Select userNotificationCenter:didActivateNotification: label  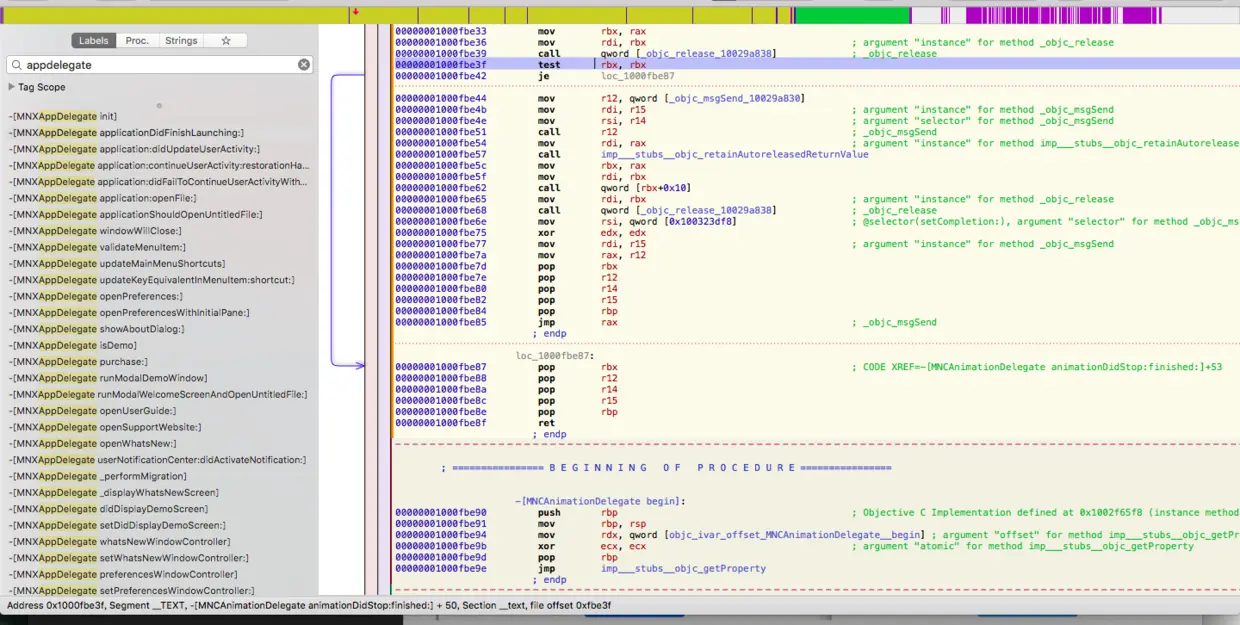point(157,460)
